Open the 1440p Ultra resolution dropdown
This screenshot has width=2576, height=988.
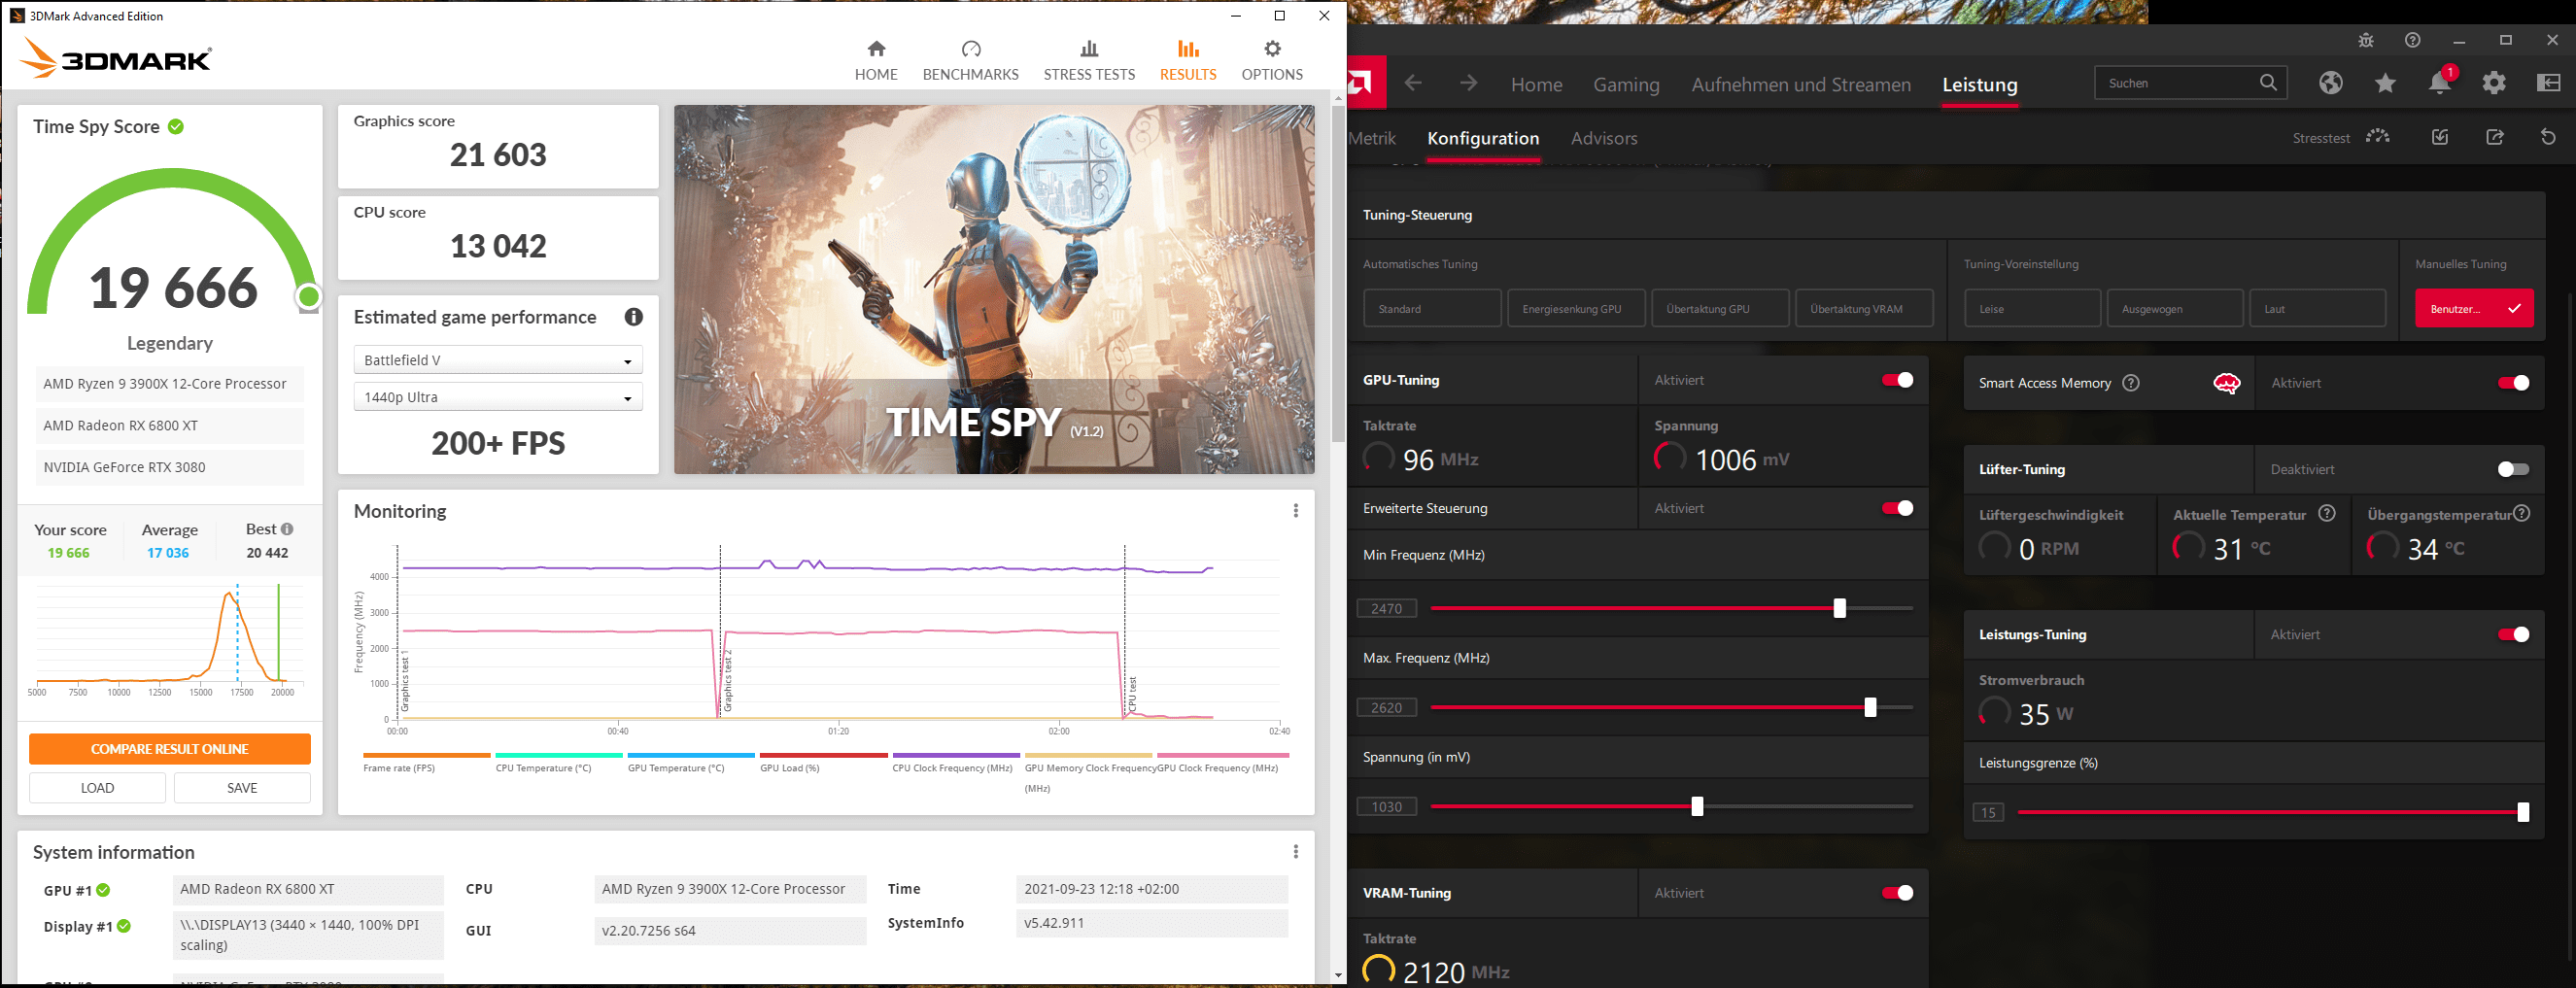pos(498,397)
